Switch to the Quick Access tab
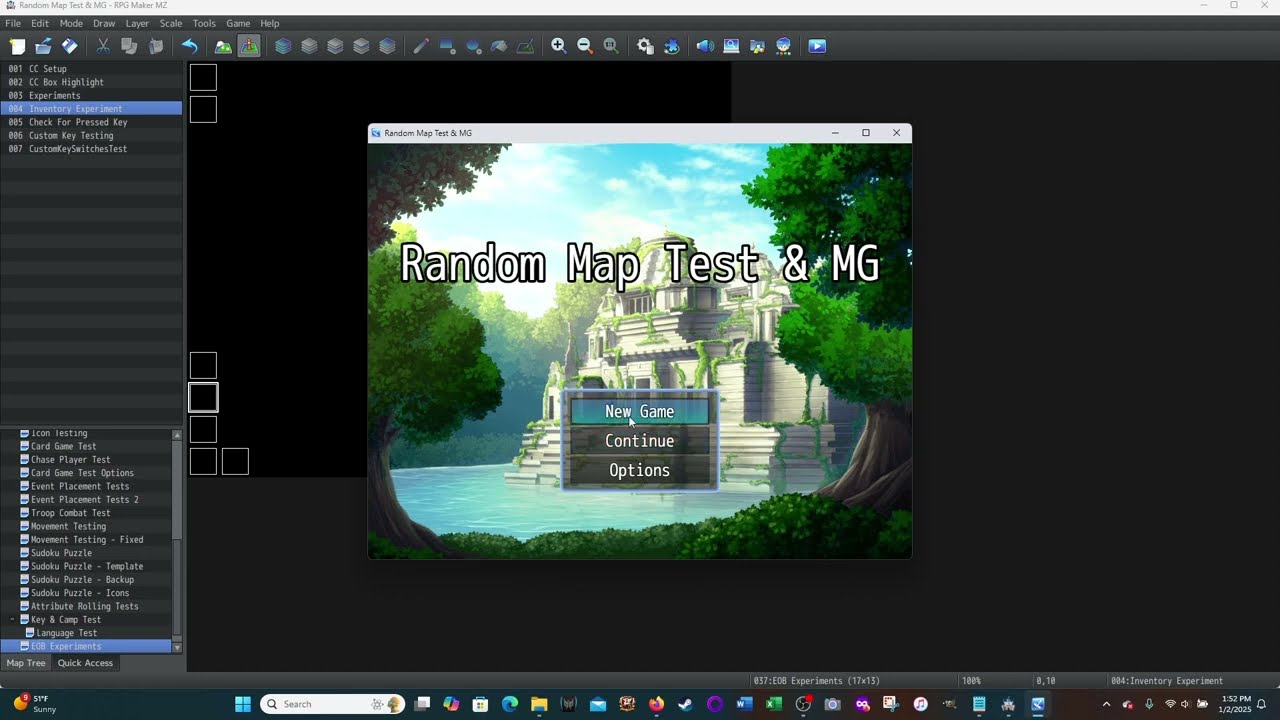This screenshot has height=720, width=1280. [x=85, y=663]
